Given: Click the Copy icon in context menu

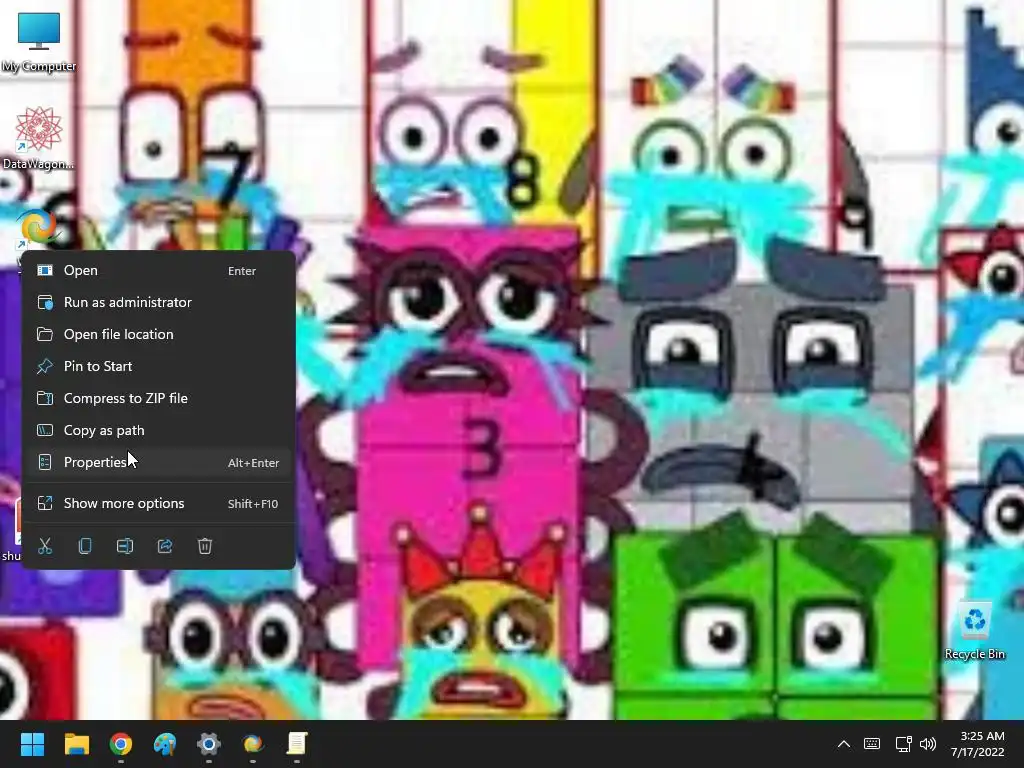Looking at the screenshot, I should [x=85, y=546].
